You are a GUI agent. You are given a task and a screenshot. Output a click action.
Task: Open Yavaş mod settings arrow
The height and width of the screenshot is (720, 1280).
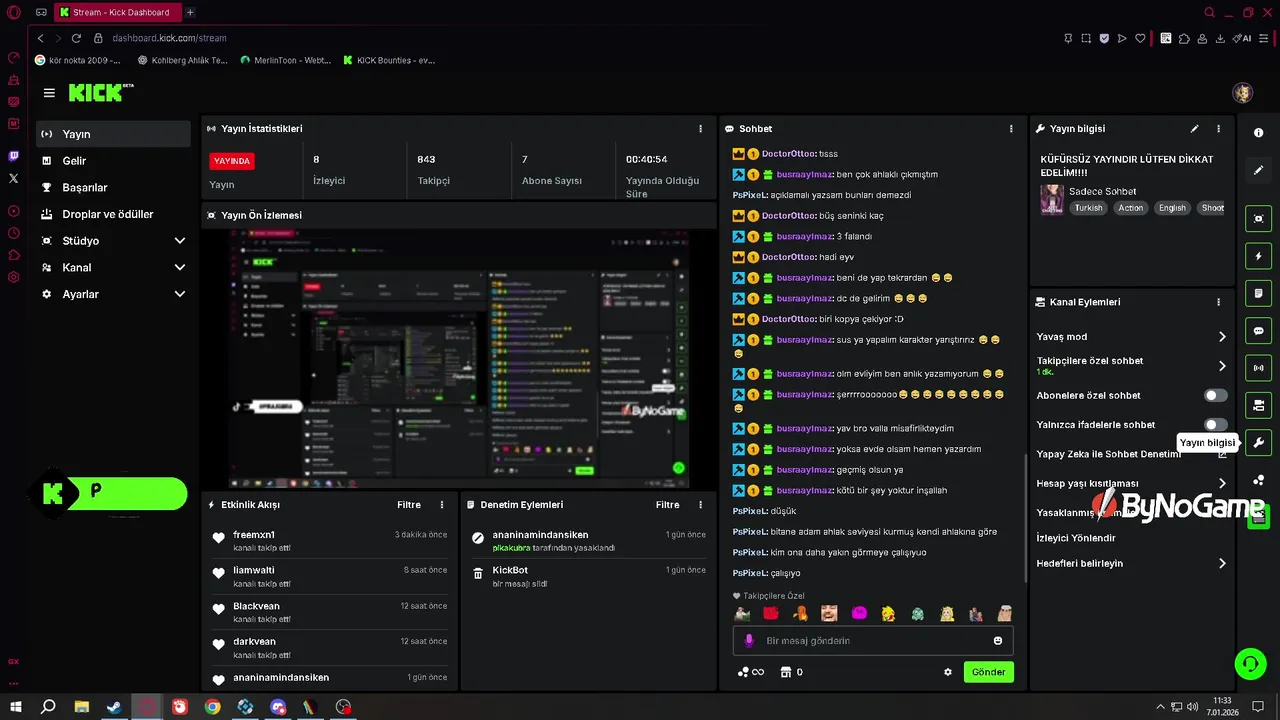point(1222,337)
